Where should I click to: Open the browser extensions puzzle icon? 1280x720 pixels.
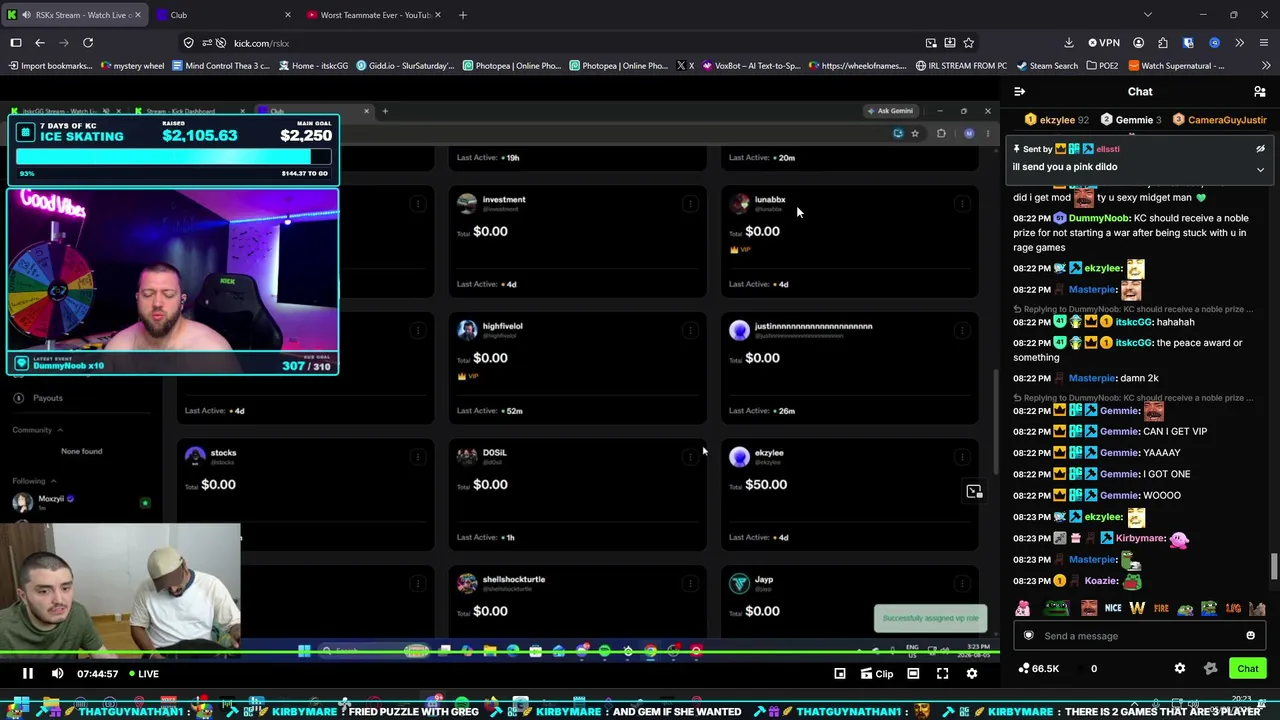point(1163,43)
